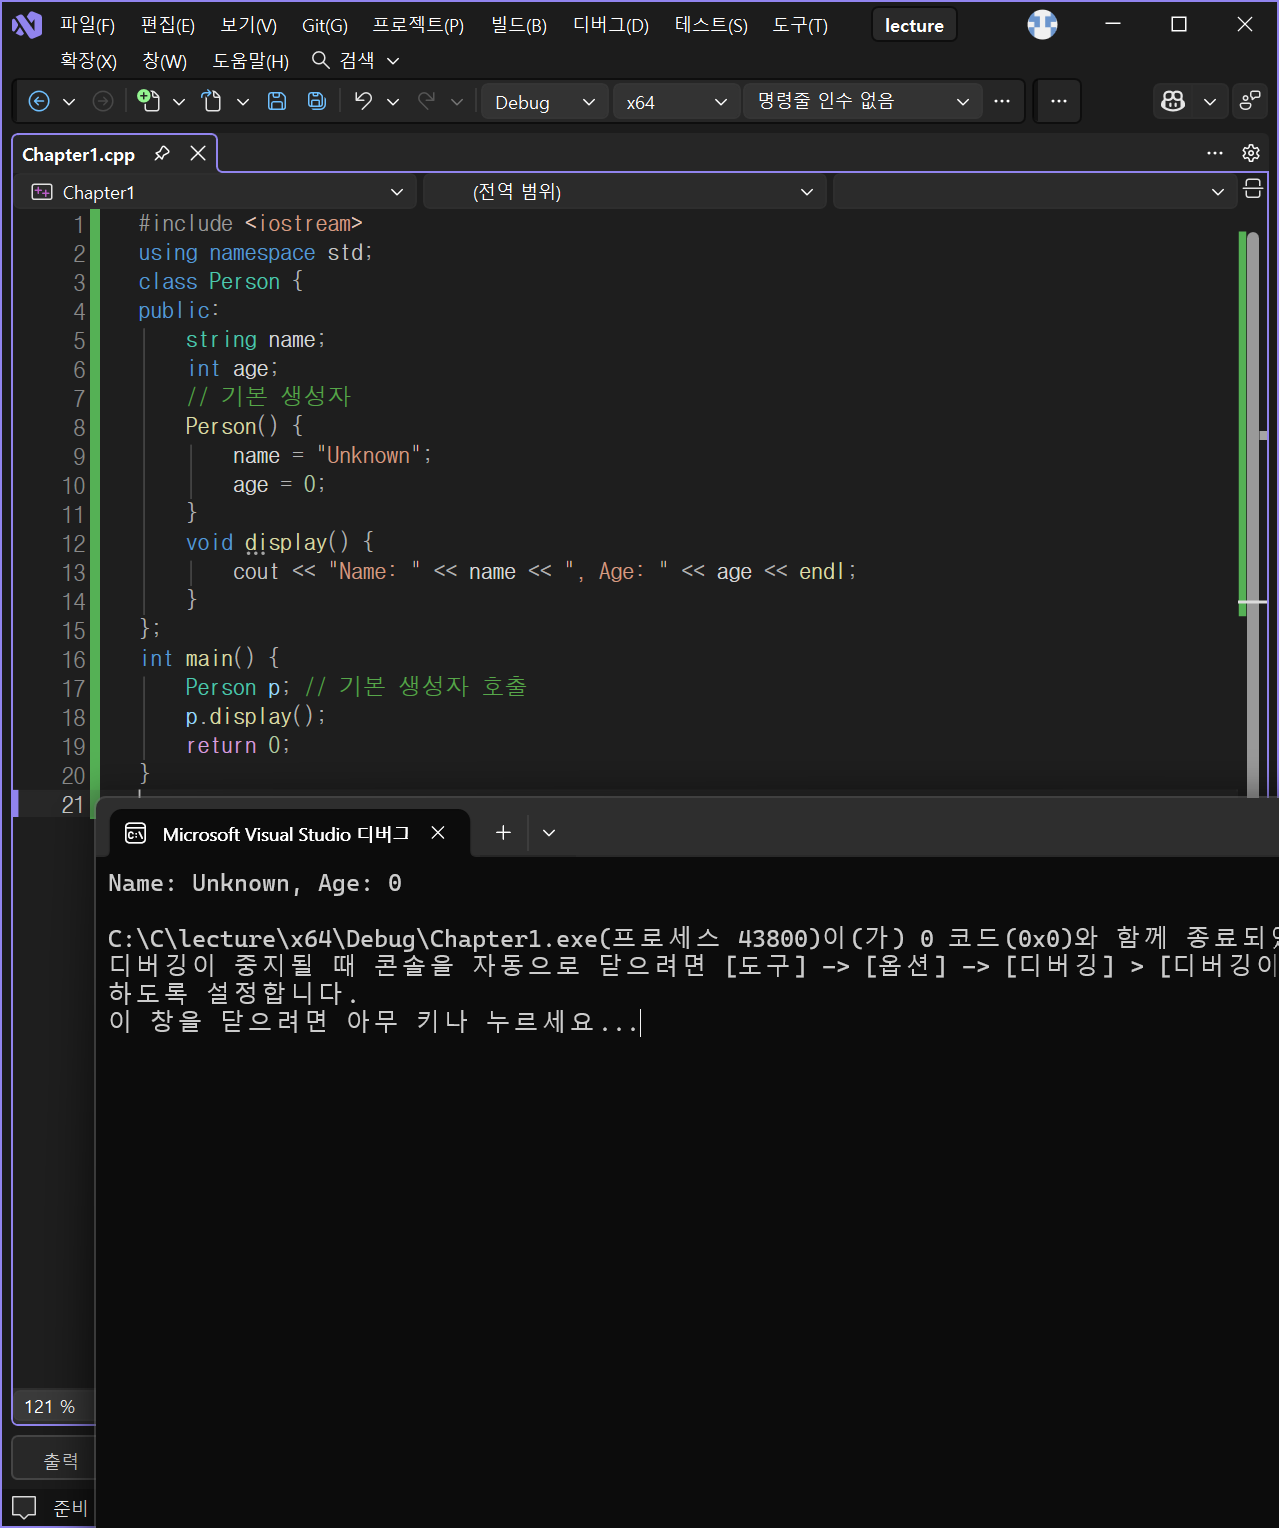Expand the Copilot dropdown arrow
This screenshot has height=1528, width=1279.
(x=1210, y=102)
